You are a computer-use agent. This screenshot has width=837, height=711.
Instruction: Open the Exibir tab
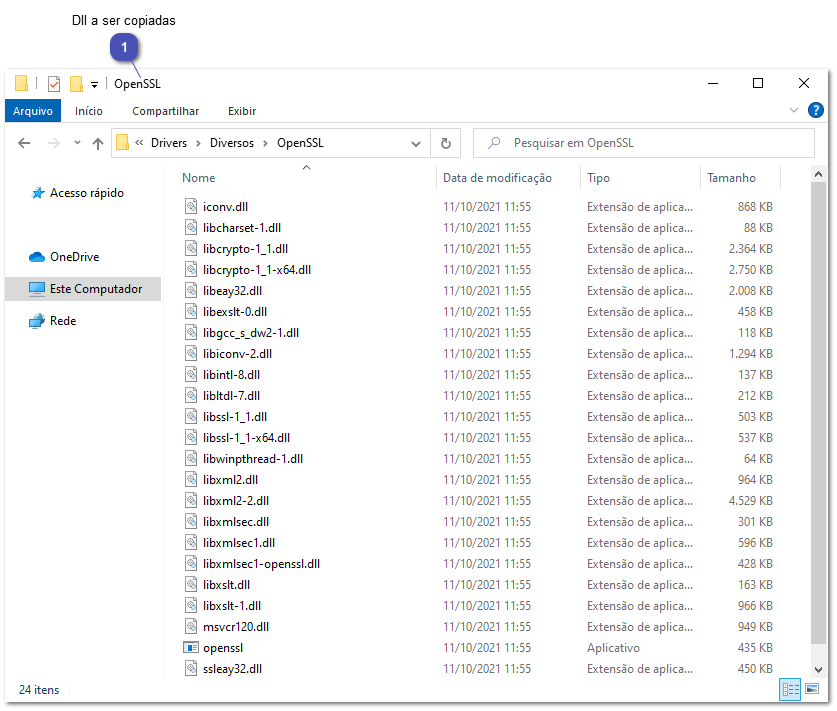[x=241, y=110]
